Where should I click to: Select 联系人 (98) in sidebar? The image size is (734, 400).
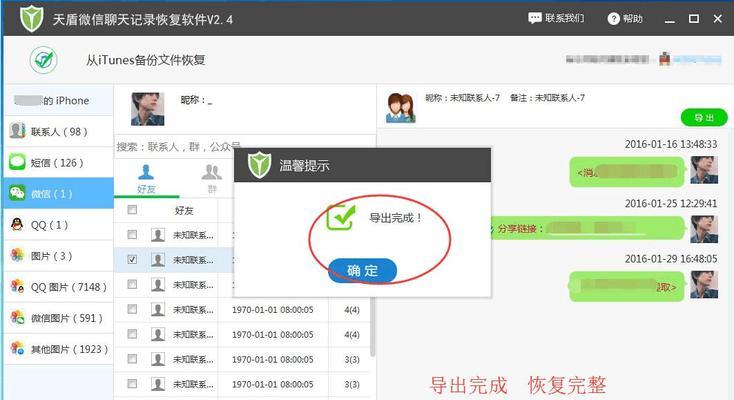pyautogui.click(x=59, y=132)
